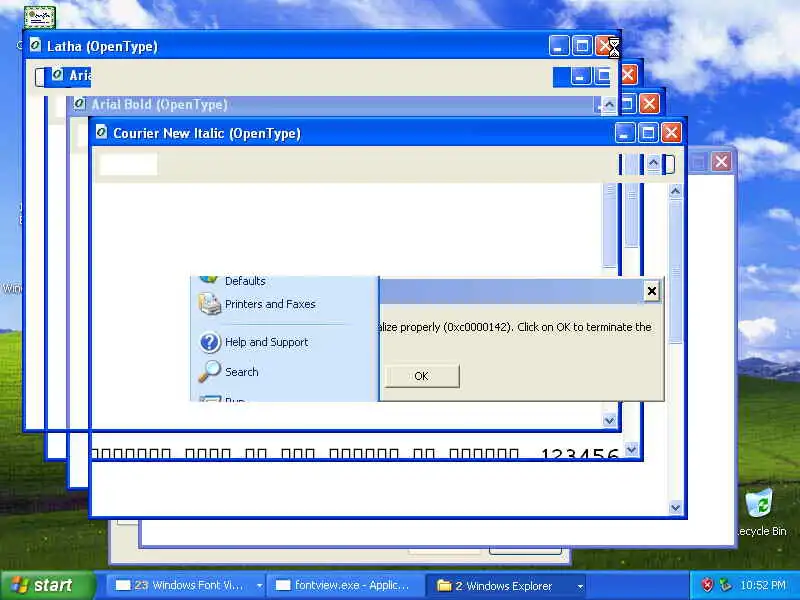
Task: Expand the Windows Font Viewer taskbar group arrow
Action: (260, 586)
